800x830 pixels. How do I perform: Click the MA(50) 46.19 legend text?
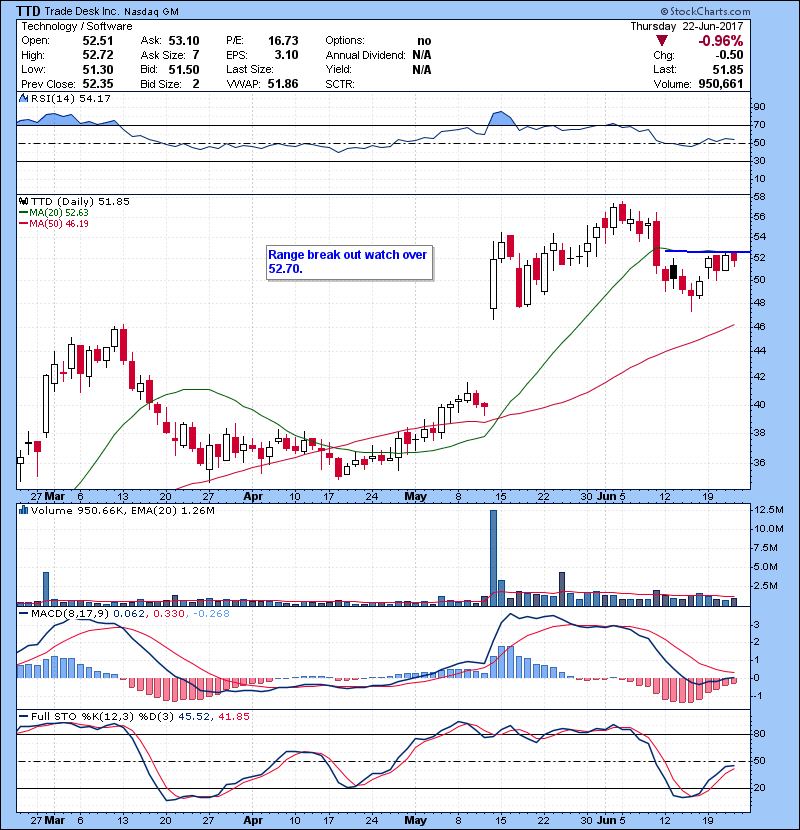pos(59,224)
